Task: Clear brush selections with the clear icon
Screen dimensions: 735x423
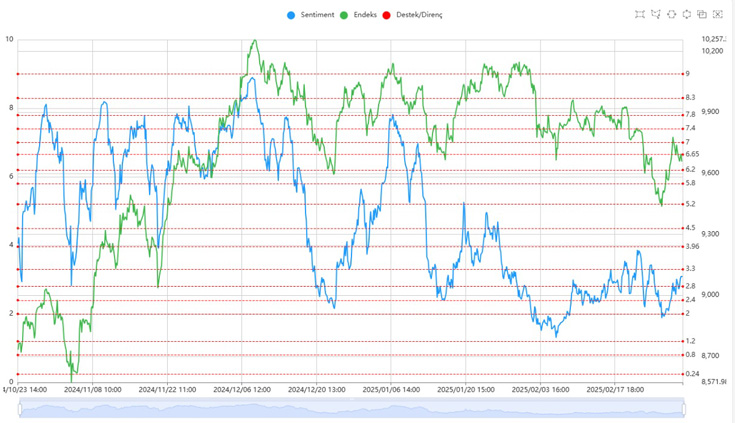Action: (x=718, y=15)
